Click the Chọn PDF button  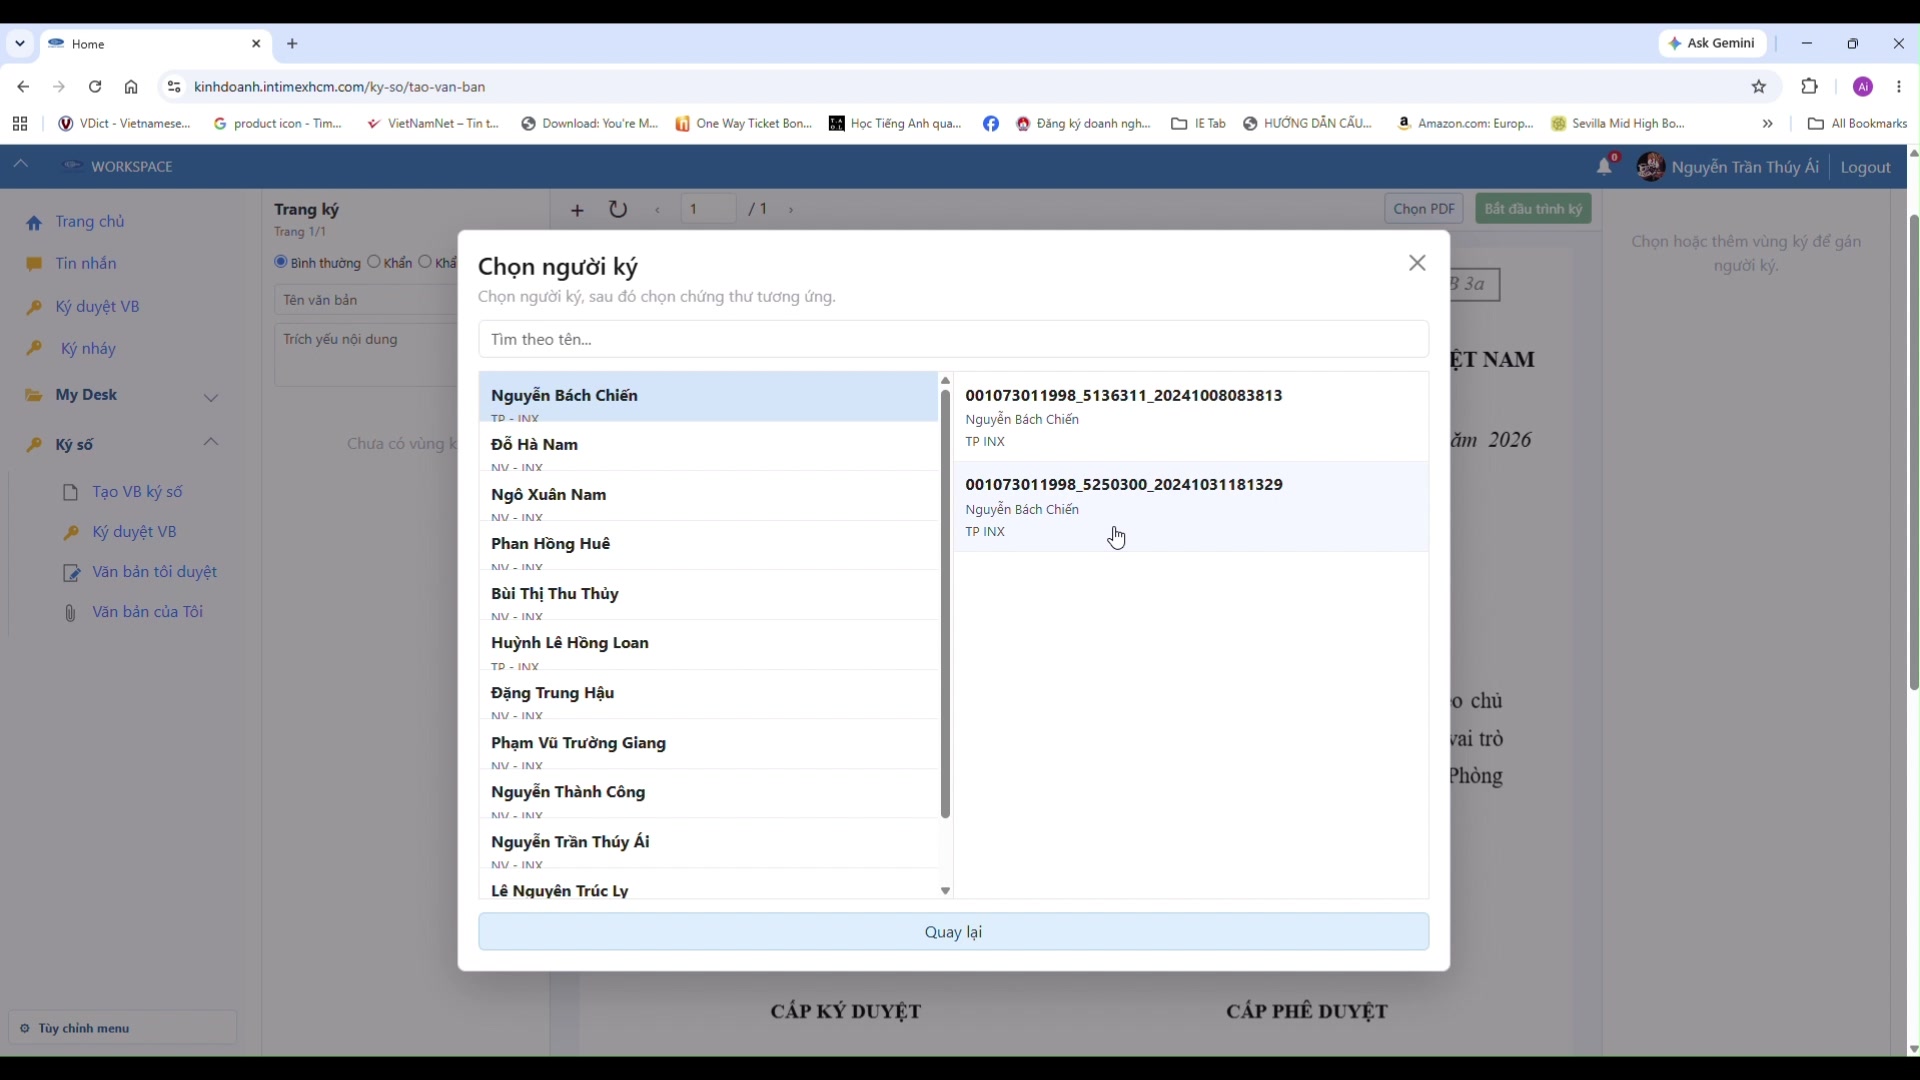(1424, 209)
